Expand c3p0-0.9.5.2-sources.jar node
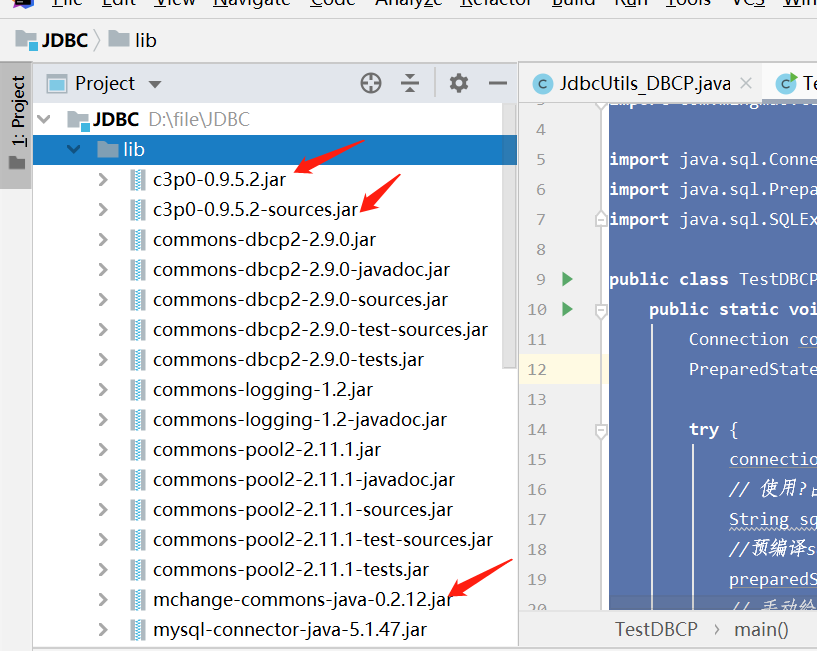 pos(103,210)
